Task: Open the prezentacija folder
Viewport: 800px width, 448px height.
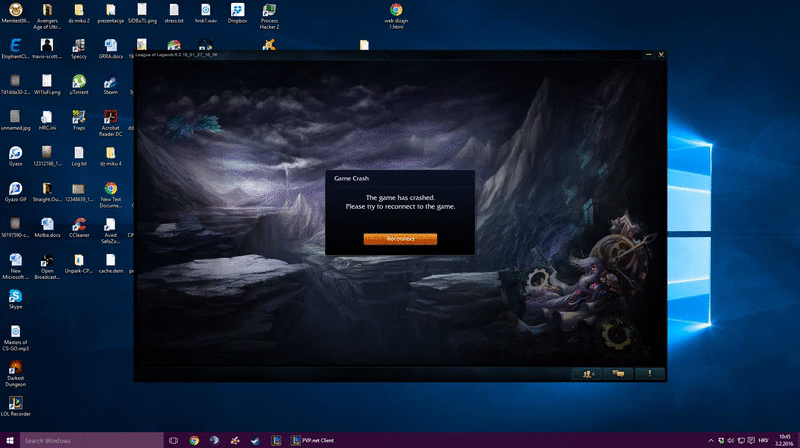Action: (111, 14)
